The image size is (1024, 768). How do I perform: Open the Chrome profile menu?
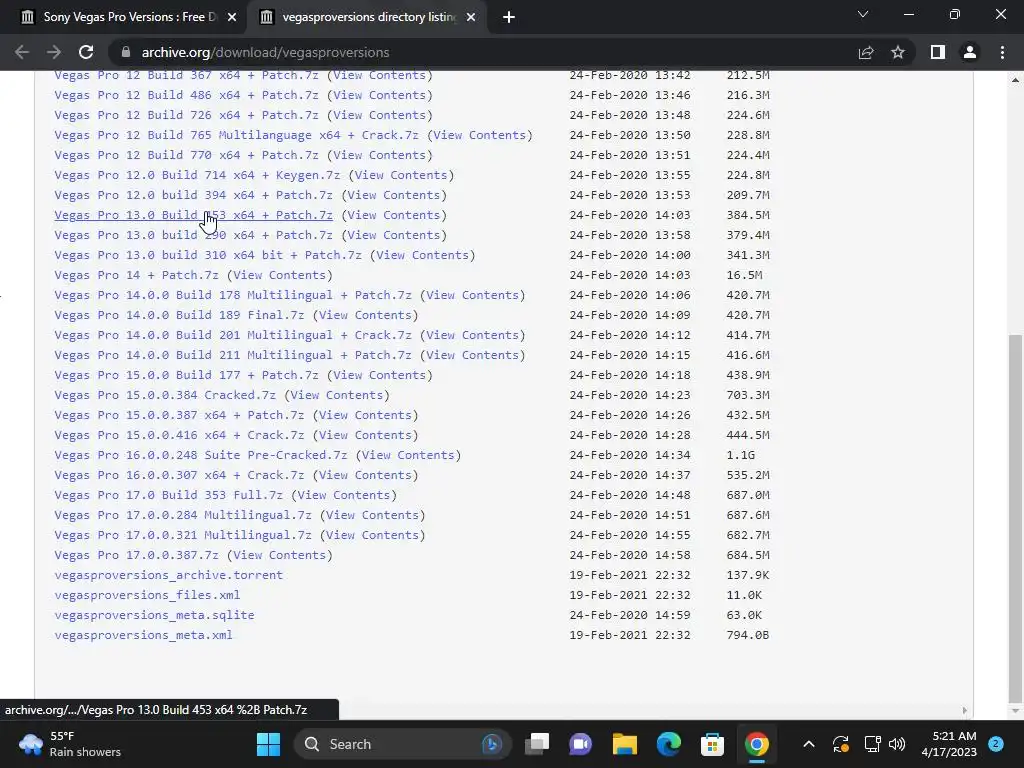click(970, 52)
